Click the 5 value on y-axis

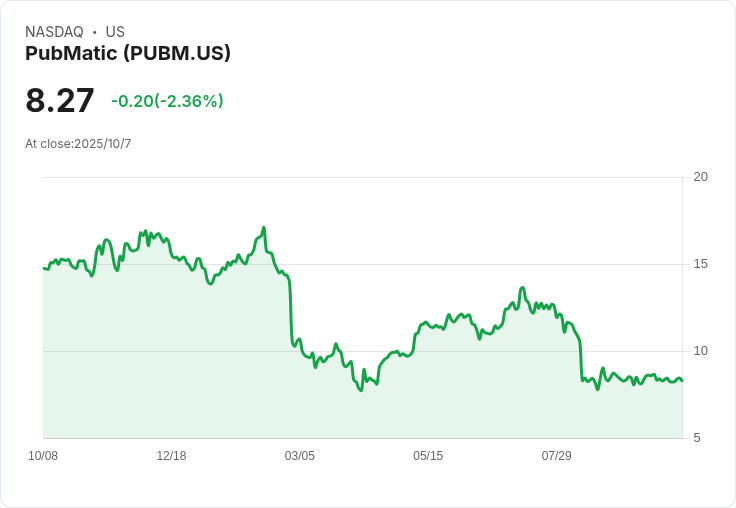tap(697, 438)
